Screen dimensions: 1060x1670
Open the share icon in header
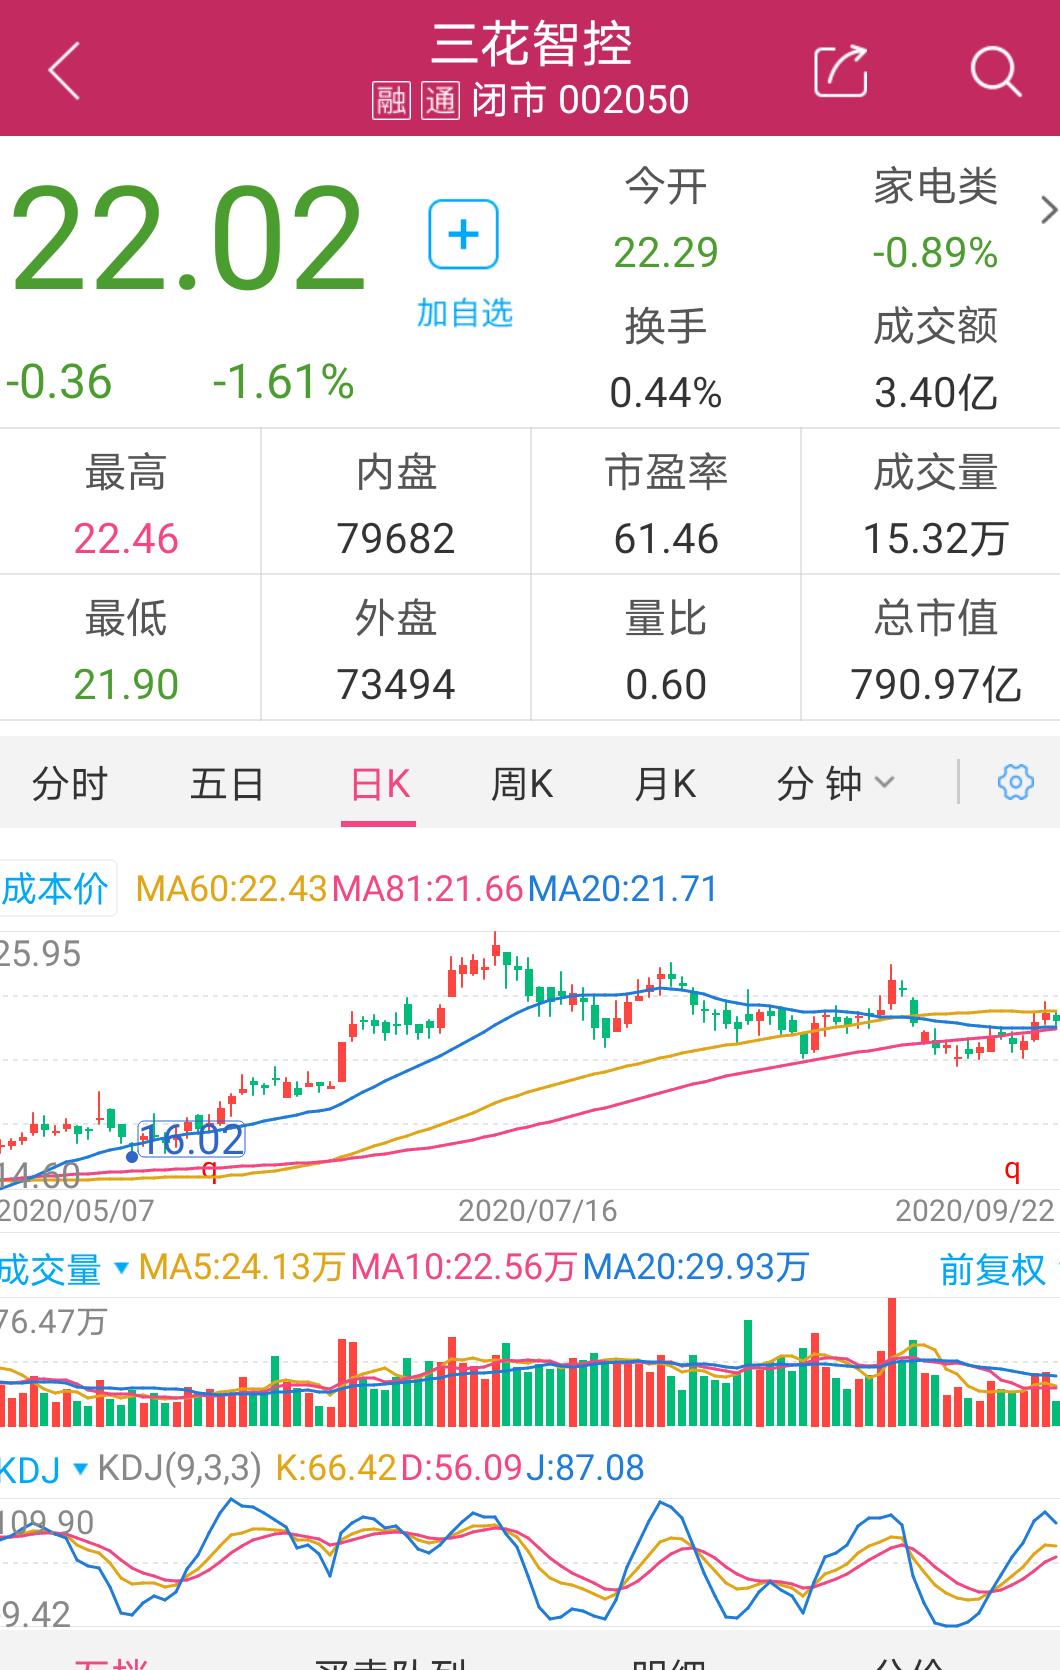pos(840,71)
